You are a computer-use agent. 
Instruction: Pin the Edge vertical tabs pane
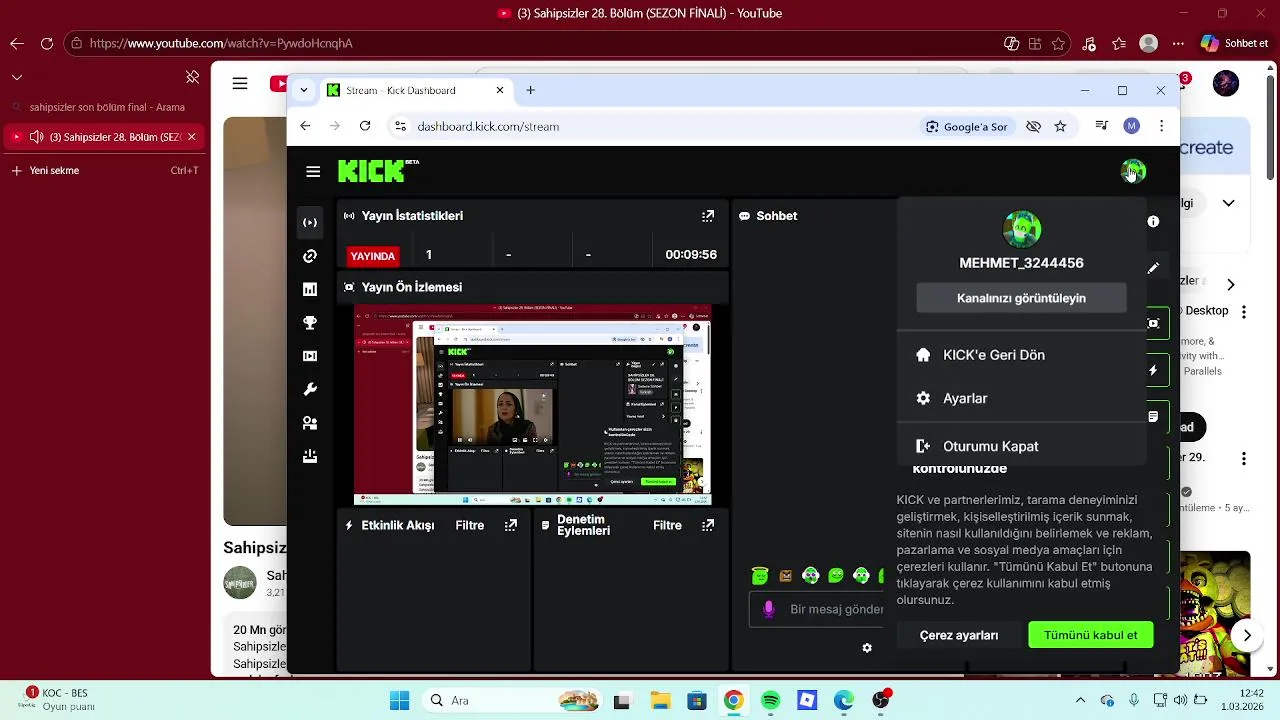192,77
